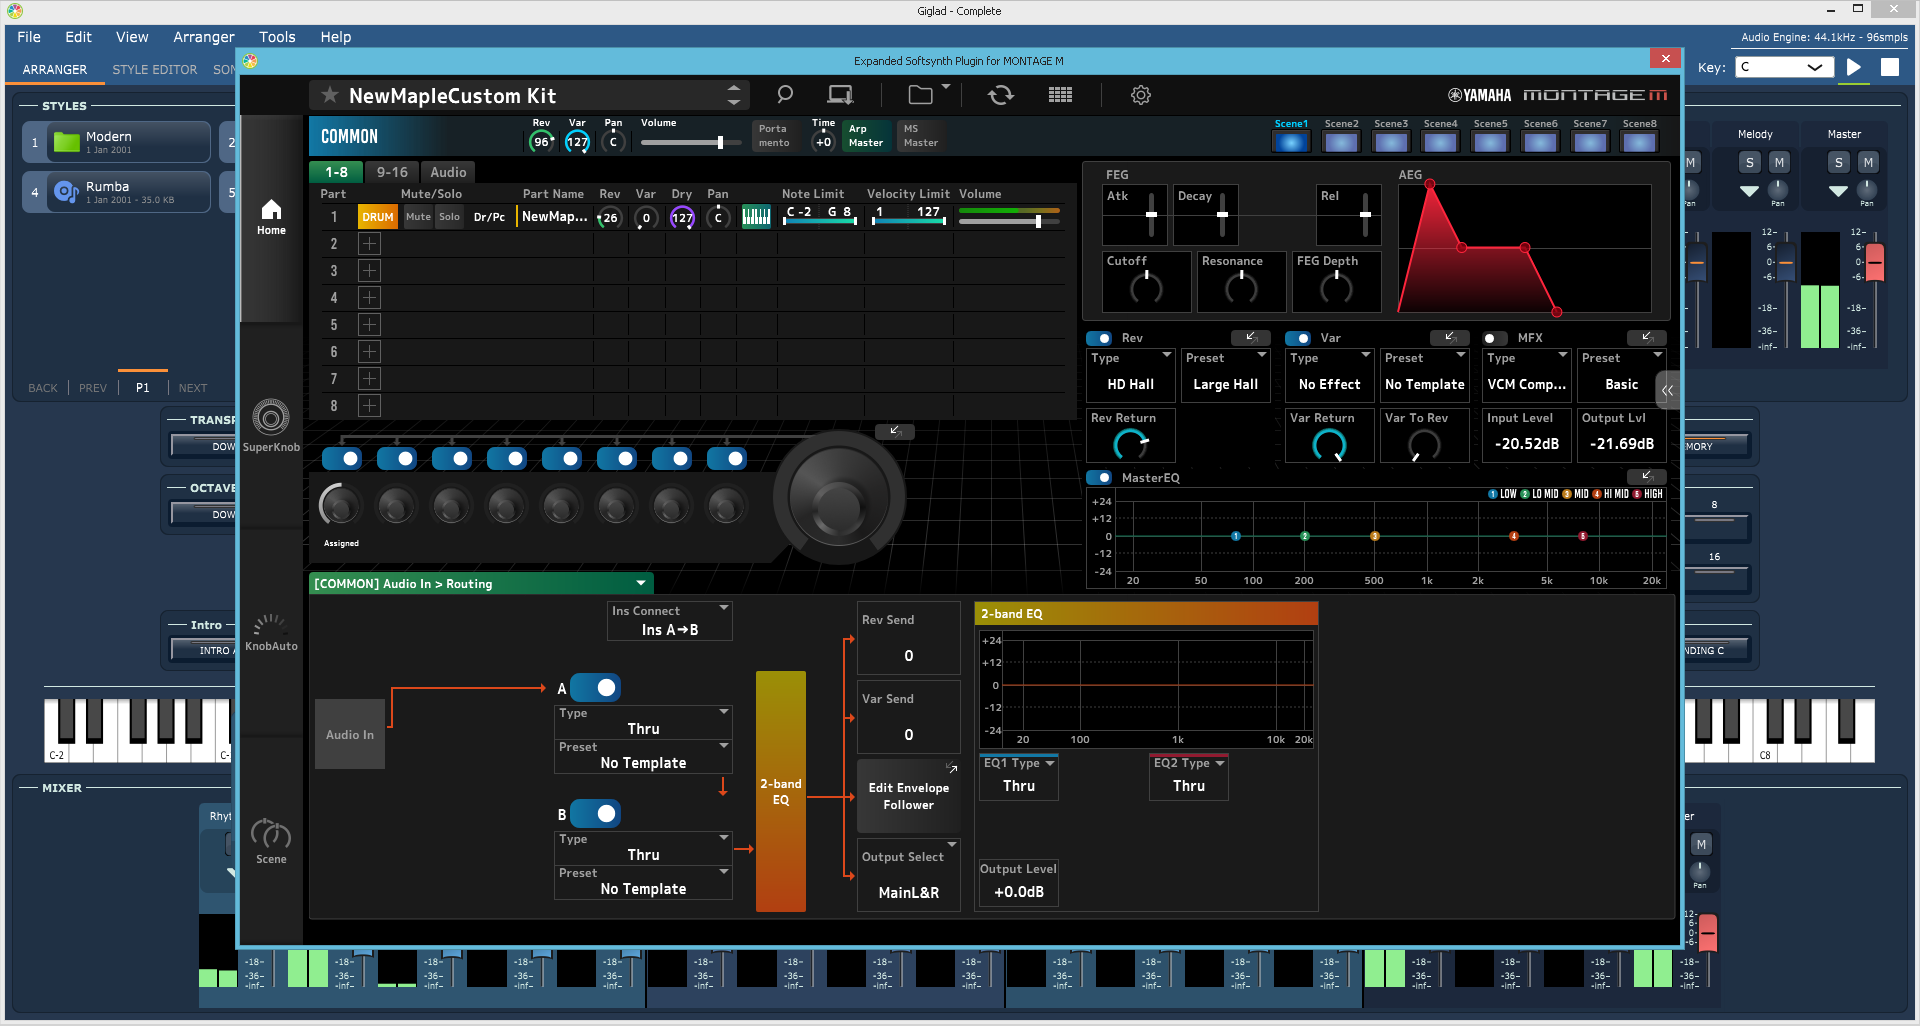The image size is (1920, 1026).
Task: Open Edit Envelope Follower
Action: pyautogui.click(x=909, y=796)
